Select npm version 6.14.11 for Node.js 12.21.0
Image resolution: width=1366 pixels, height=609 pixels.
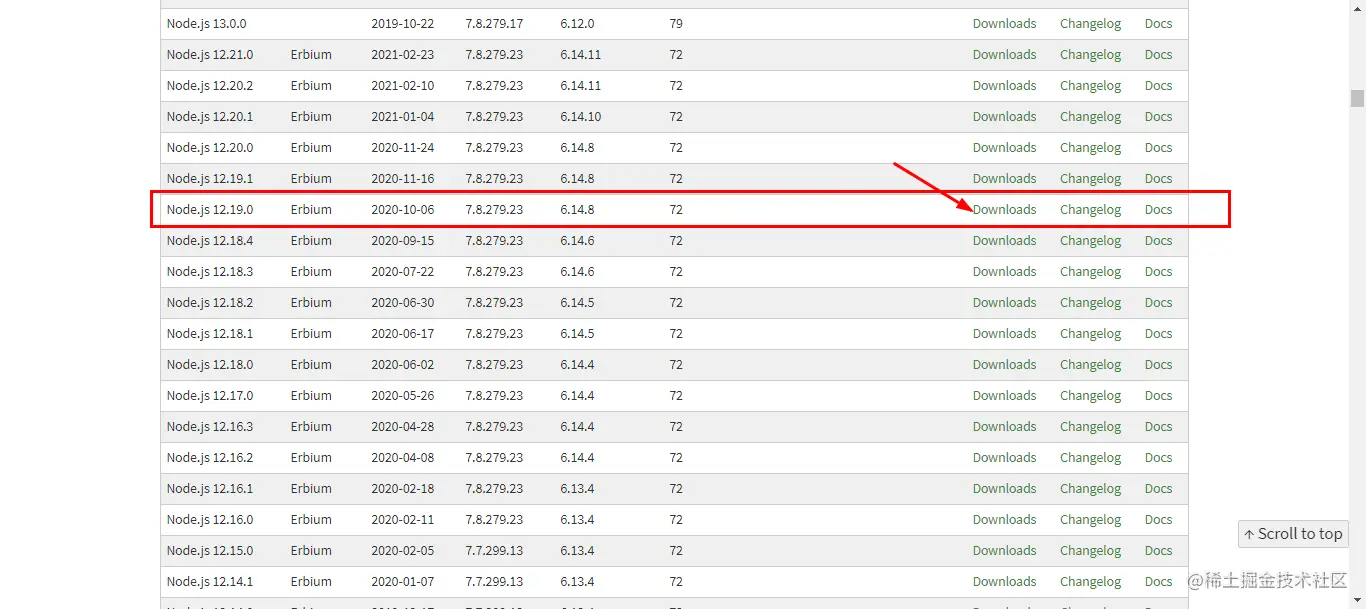[580, 55]
